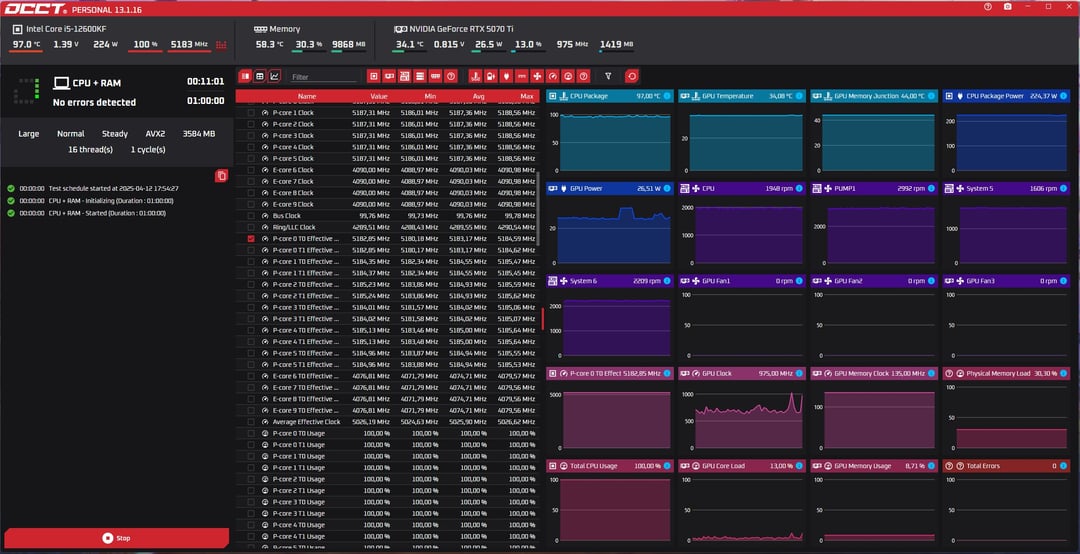Switch to the table-only view mode

point(260,76)
